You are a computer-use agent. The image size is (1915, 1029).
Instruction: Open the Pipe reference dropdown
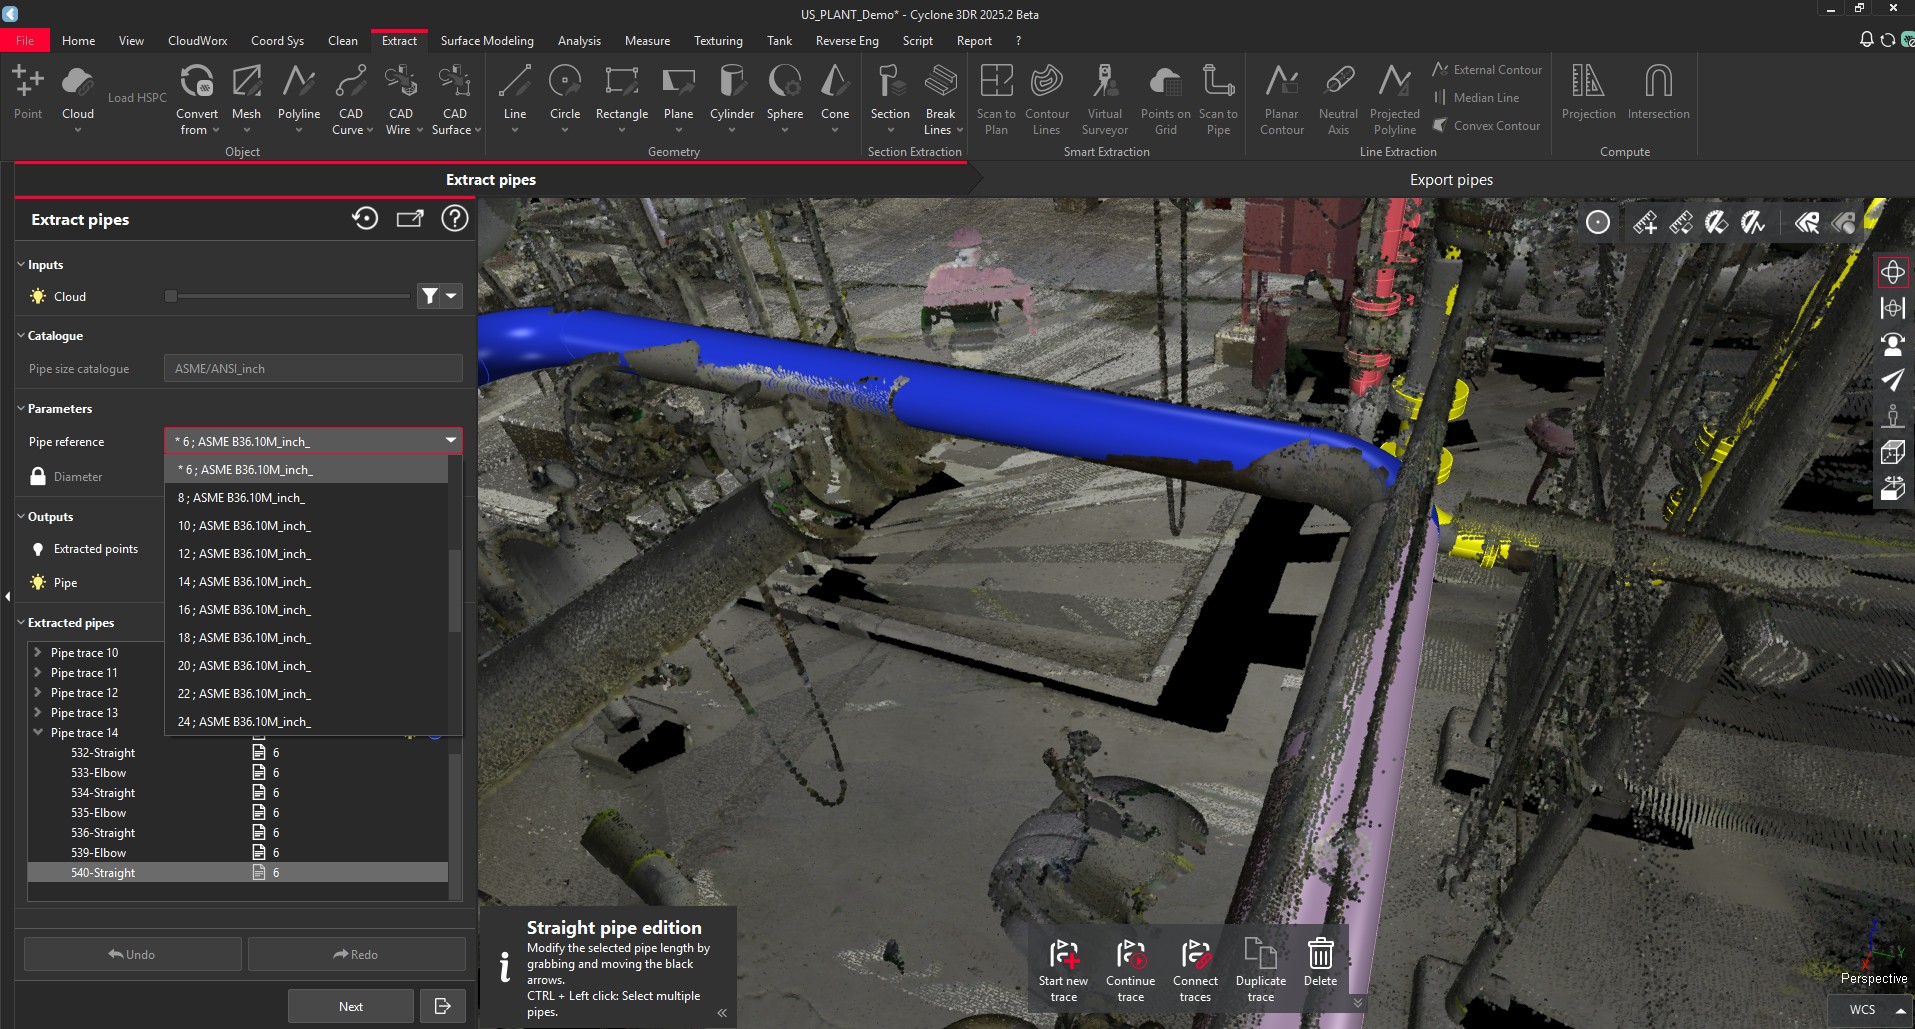pyautogui.click(x=450, y=440)
